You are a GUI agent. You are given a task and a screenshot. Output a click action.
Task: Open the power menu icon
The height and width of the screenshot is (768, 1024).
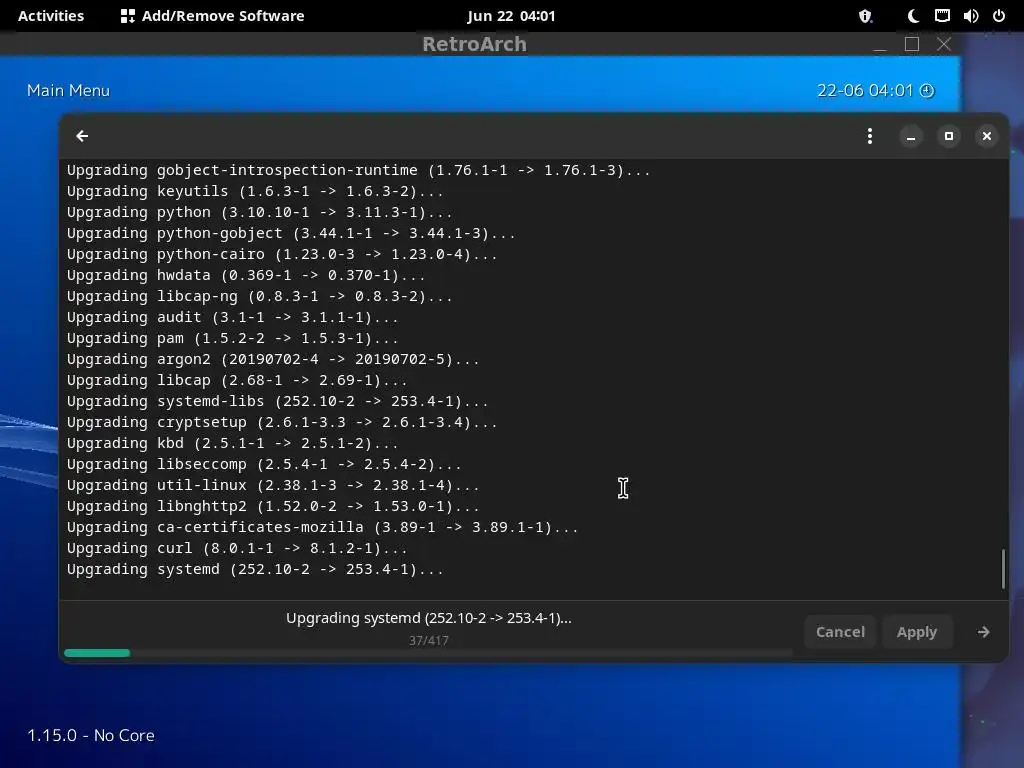[999, 16]
